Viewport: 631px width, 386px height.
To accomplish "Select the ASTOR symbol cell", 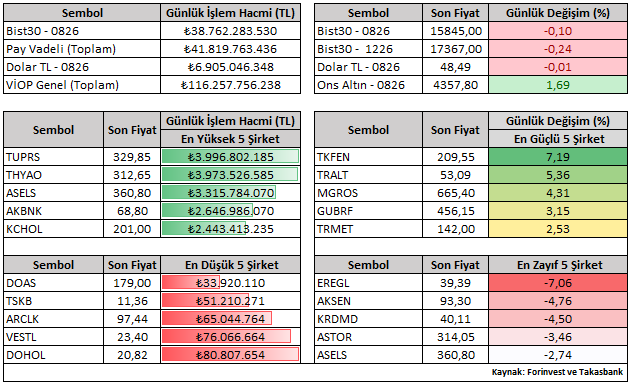I will pyautogui.click(x=368, y=337).
